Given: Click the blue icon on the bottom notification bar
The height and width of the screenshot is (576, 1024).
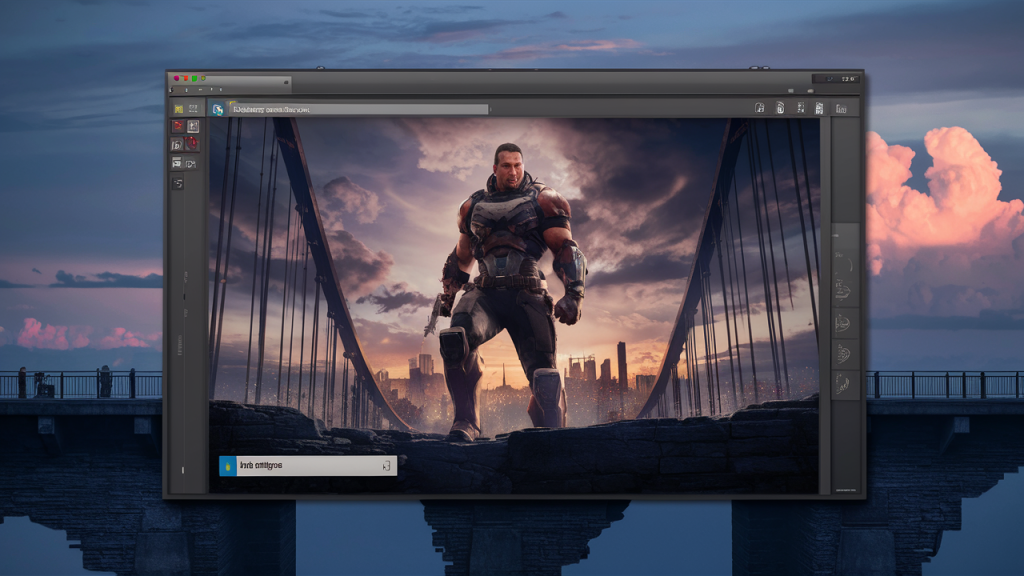Looking at the screenshot, I should [x=228, y=465].
